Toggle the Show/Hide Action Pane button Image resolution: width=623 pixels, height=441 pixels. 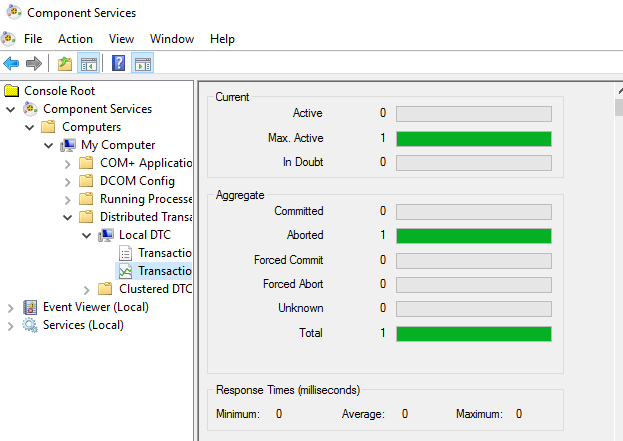click(142, 64)
